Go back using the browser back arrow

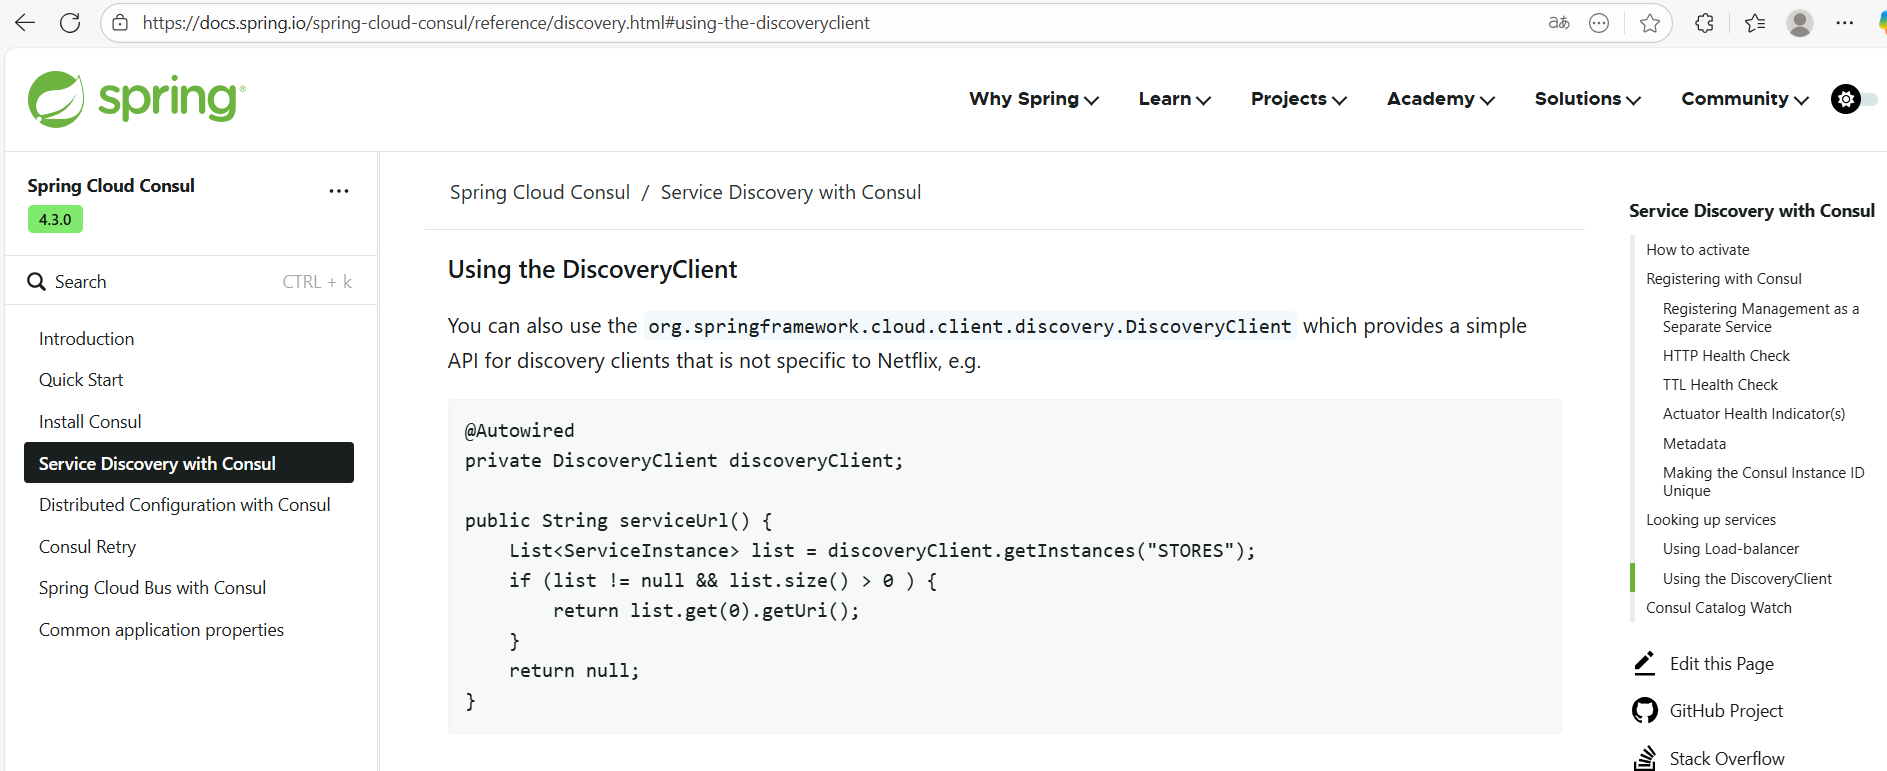pos(25,22)
